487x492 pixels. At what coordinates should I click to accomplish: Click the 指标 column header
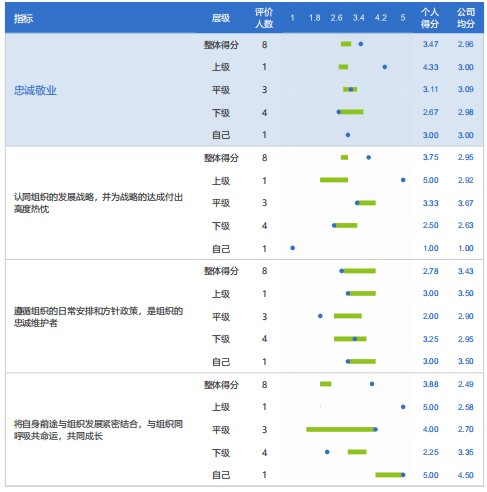(x=23, y=19)
